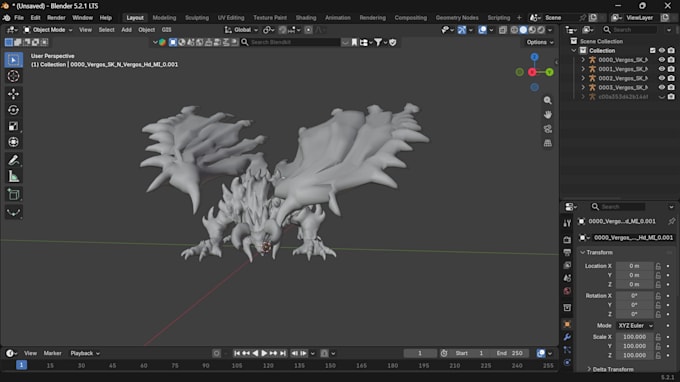The height and width of the screenshot is (382, 680).
Task: Hide 0003_Vergos_SK object in viewport
Action: coord(662,87)
